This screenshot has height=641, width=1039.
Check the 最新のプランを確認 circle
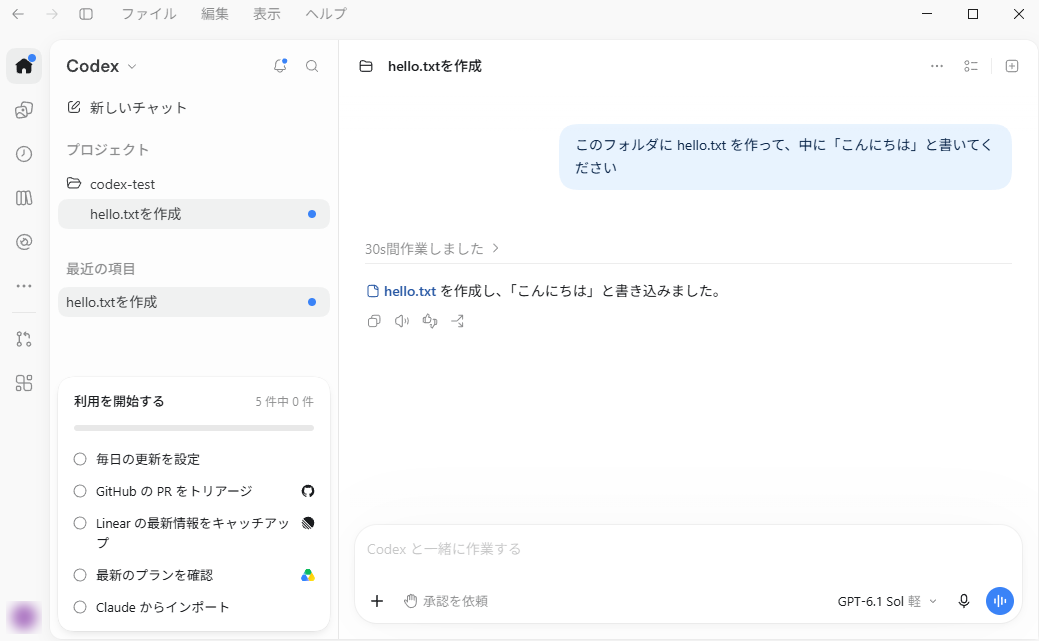[x=80, y=575]
